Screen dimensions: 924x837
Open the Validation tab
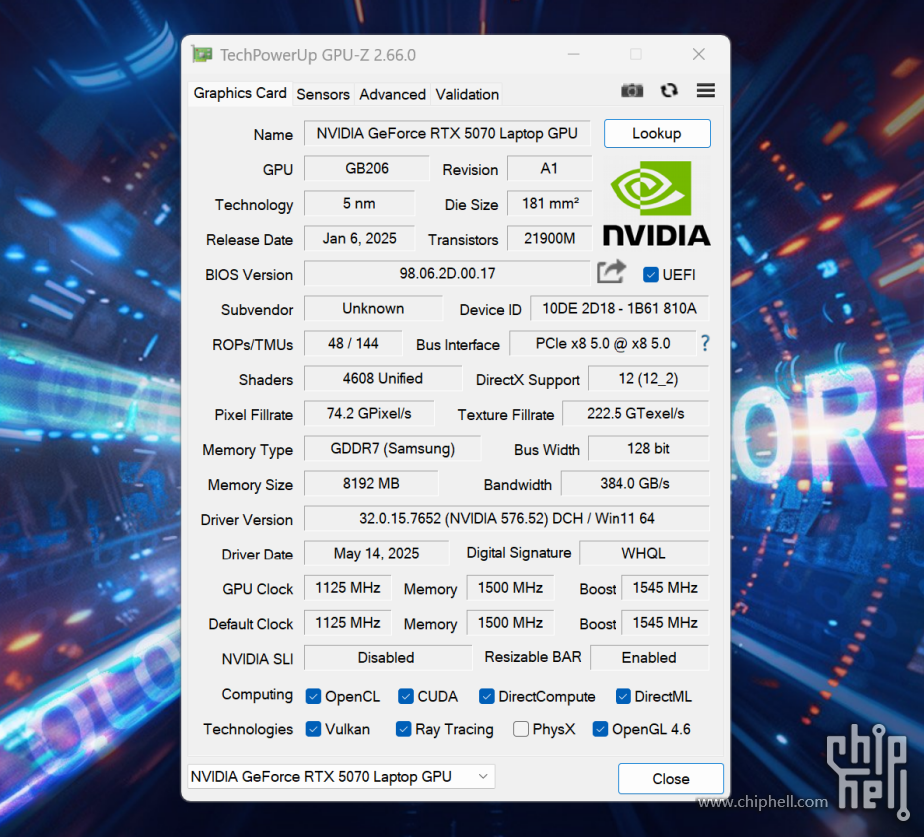[467, 94]
